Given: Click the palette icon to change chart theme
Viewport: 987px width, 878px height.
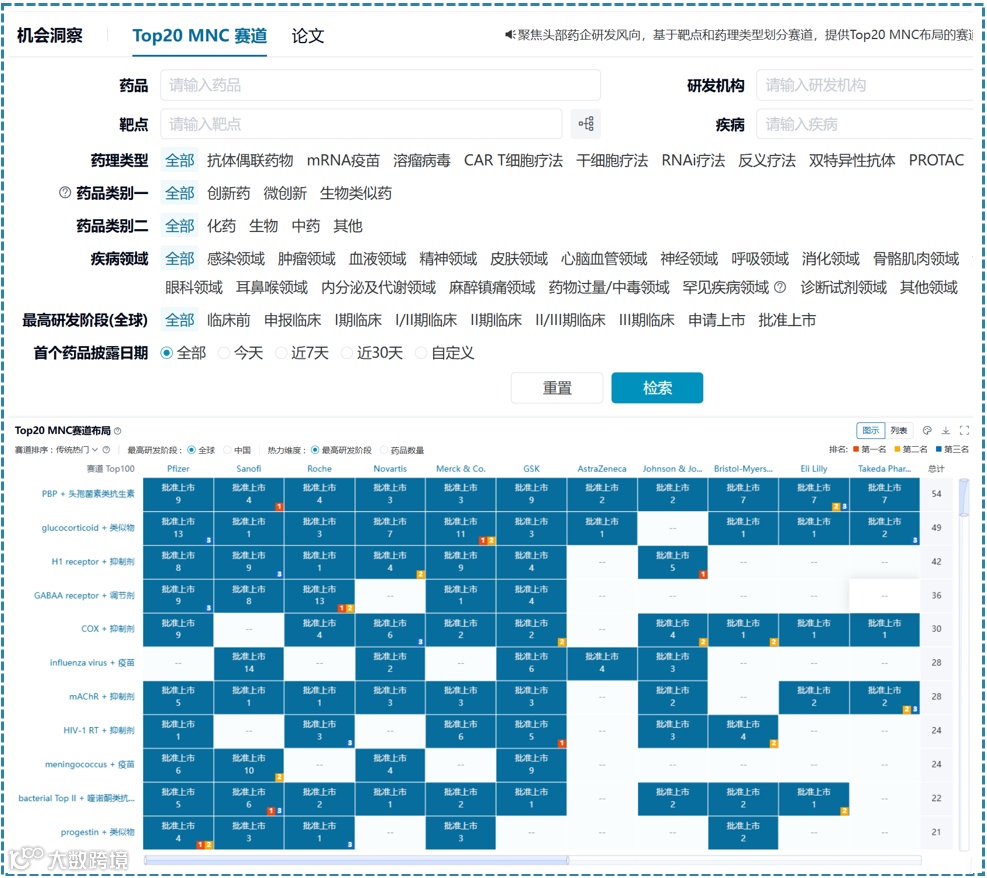Looking at the screenshot, I should coord(928,430).
